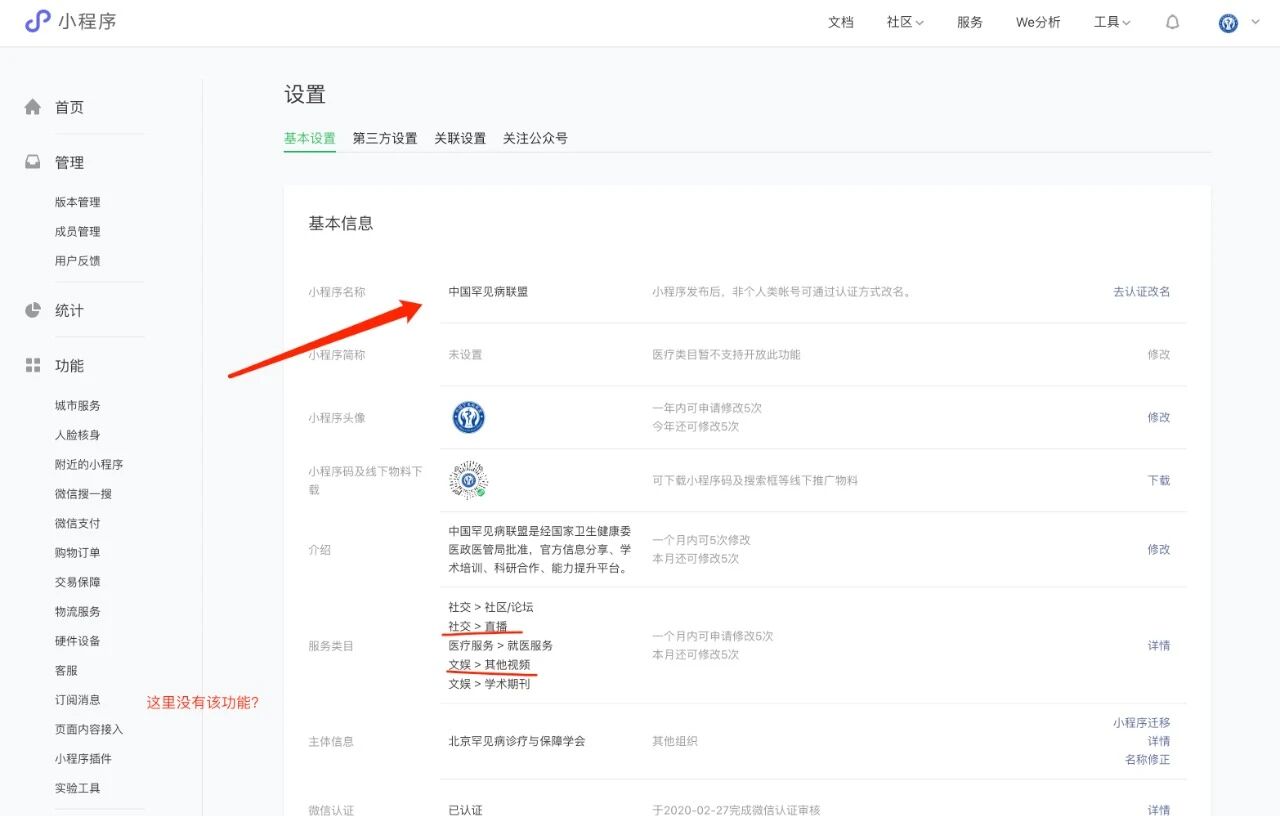Click the grid icon beside 功能
The image size is (1280, 816).
click(x=33, y=365)
